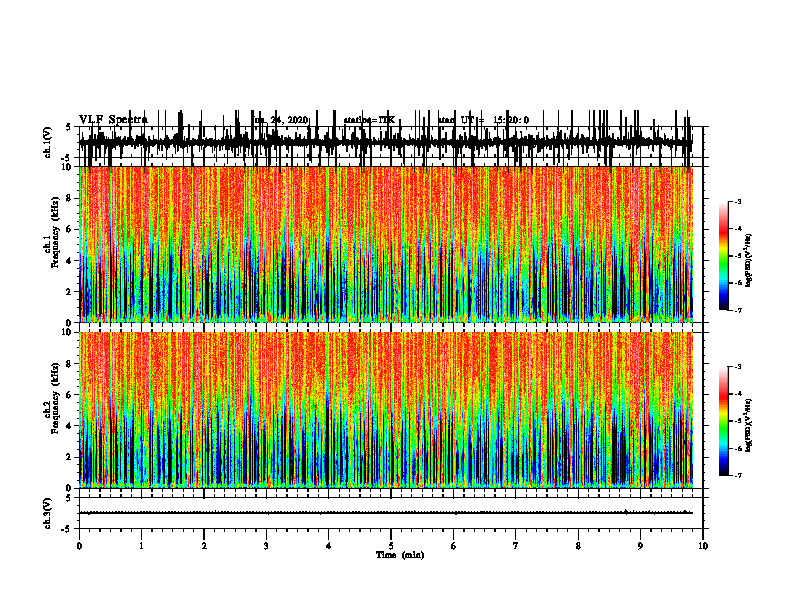The image size is (792, 612).
Task: Click the '2' minute tick label
Action: pyautogui.click(x=204, y=546)
